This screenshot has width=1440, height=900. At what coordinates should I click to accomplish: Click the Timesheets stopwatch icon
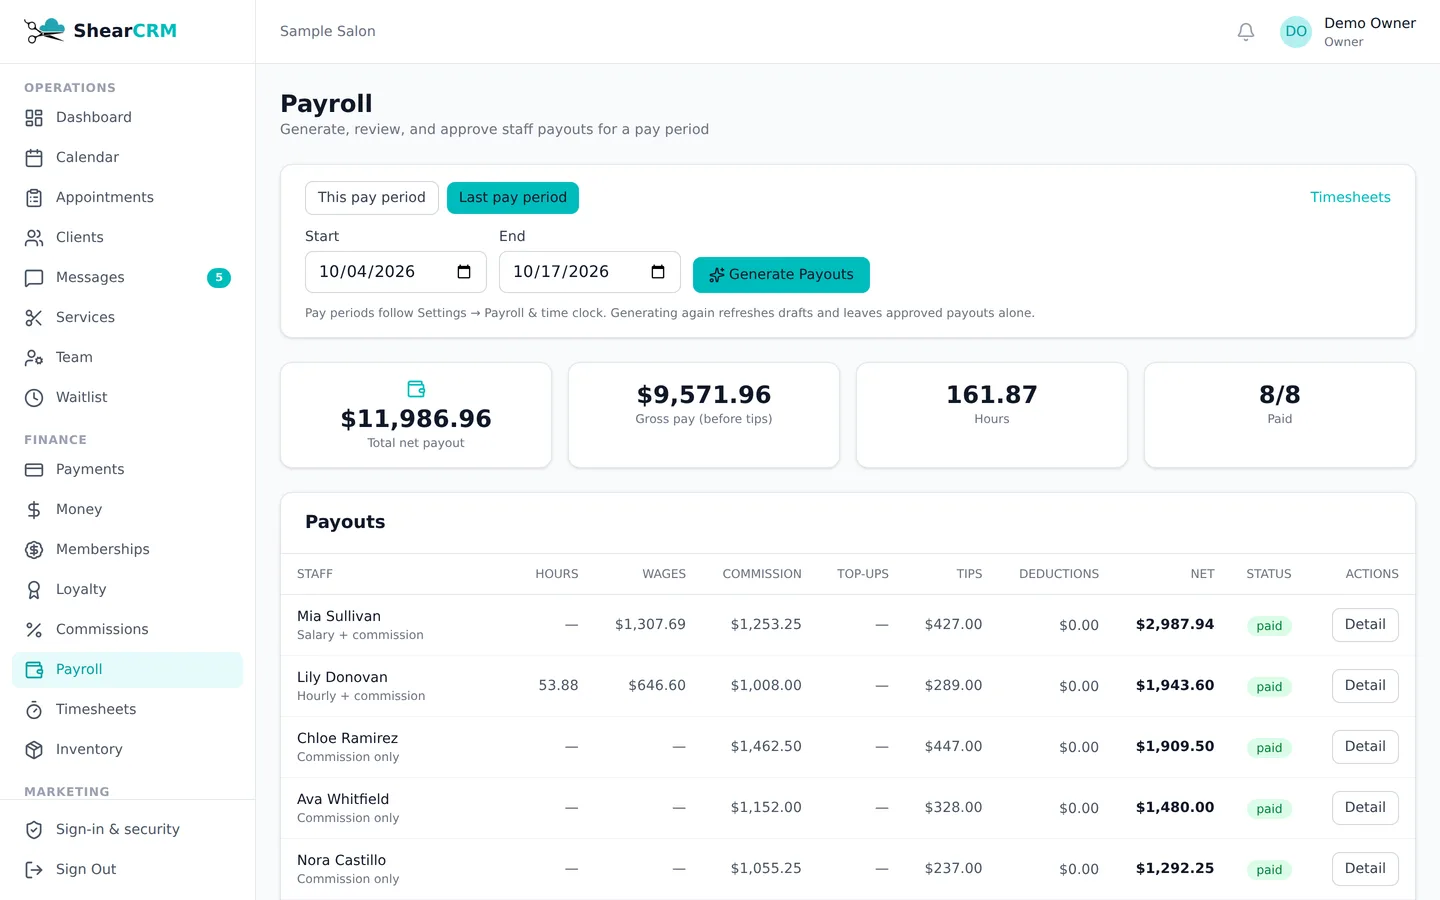coord(34,710)
